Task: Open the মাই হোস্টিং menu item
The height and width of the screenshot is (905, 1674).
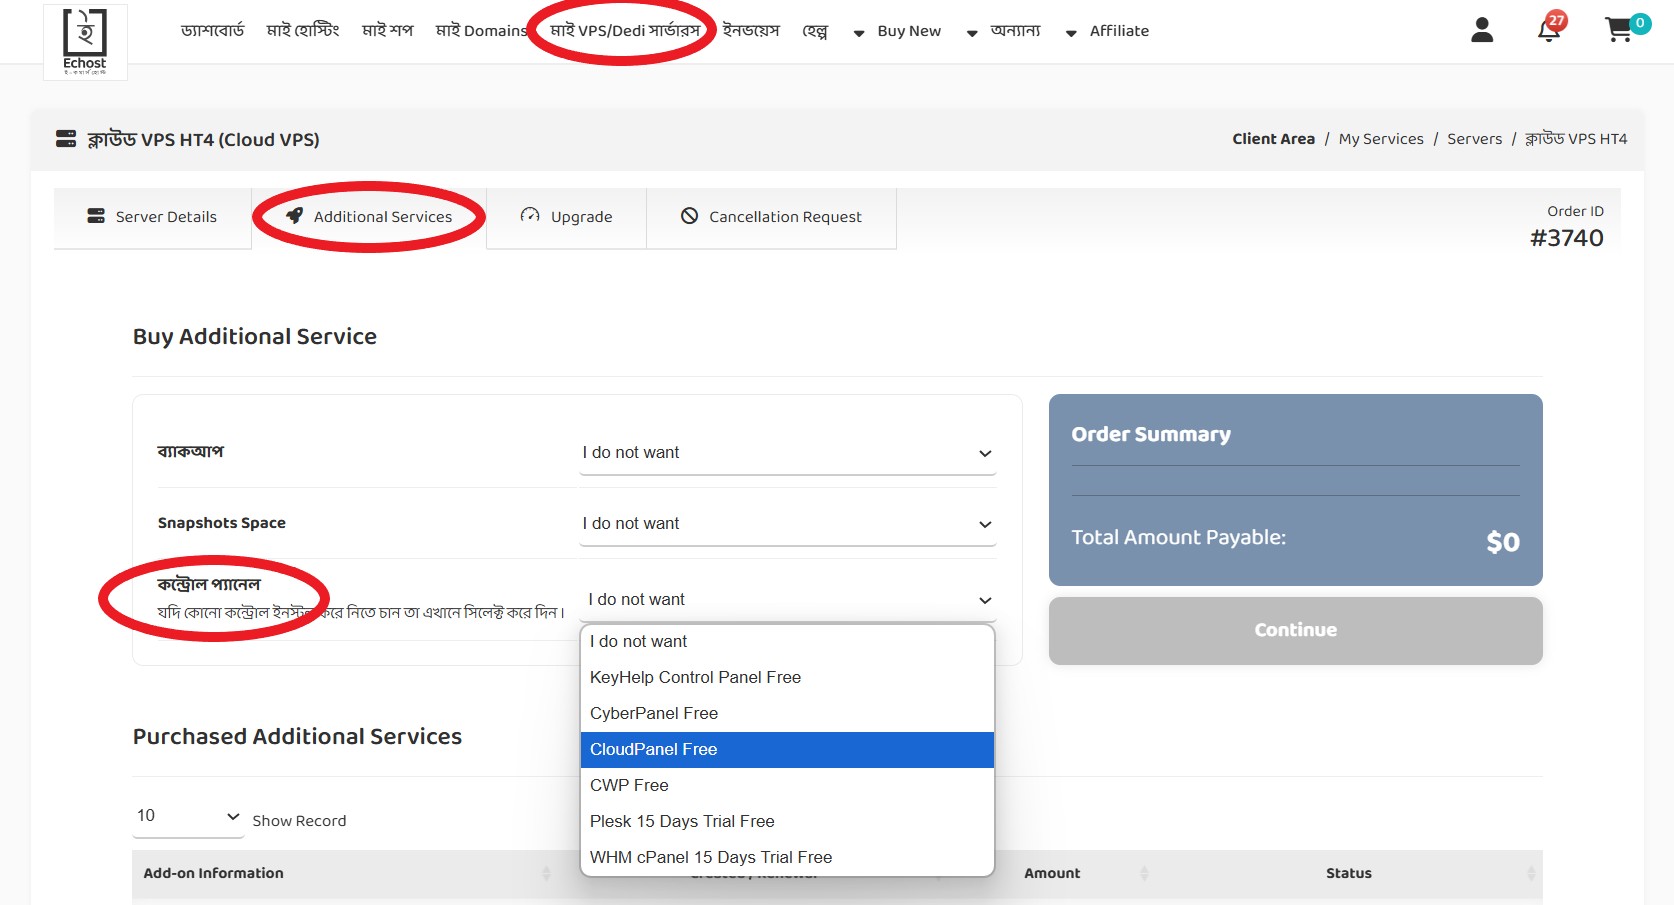Action: [303, 31]
